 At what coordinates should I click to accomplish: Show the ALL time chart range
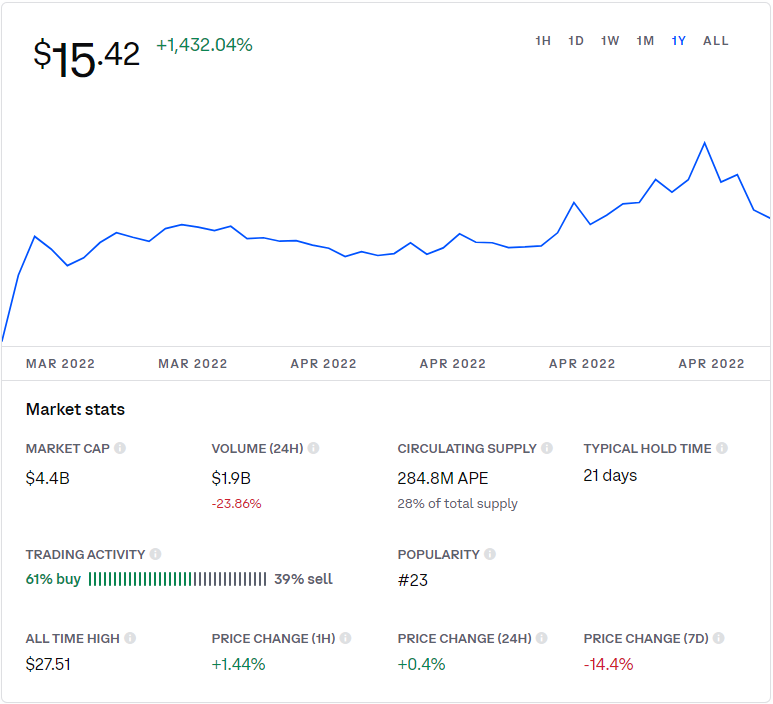pyautogui.click(x=716, y=41)
